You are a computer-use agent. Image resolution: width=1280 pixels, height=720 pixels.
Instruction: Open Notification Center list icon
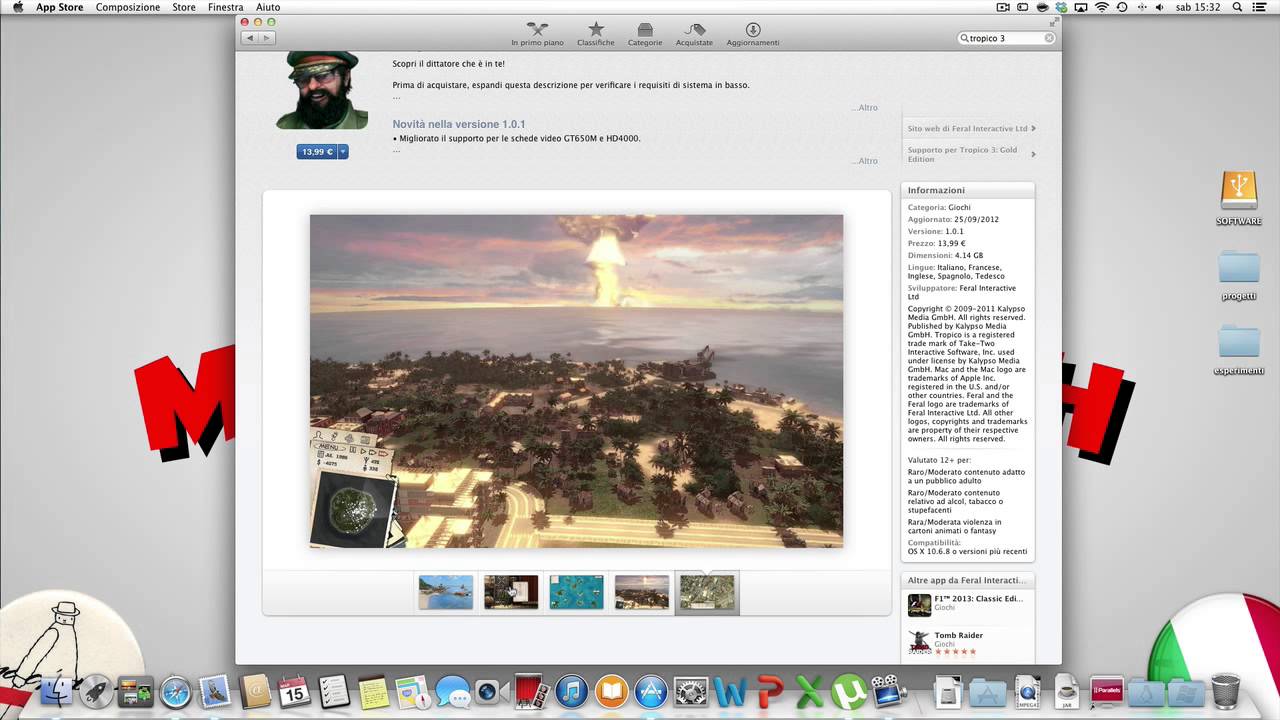click(1261, 7)
